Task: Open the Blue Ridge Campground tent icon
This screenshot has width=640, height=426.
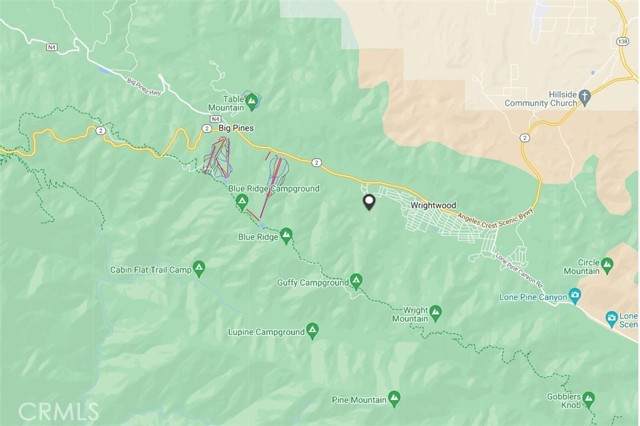Action: coord(242,202)
